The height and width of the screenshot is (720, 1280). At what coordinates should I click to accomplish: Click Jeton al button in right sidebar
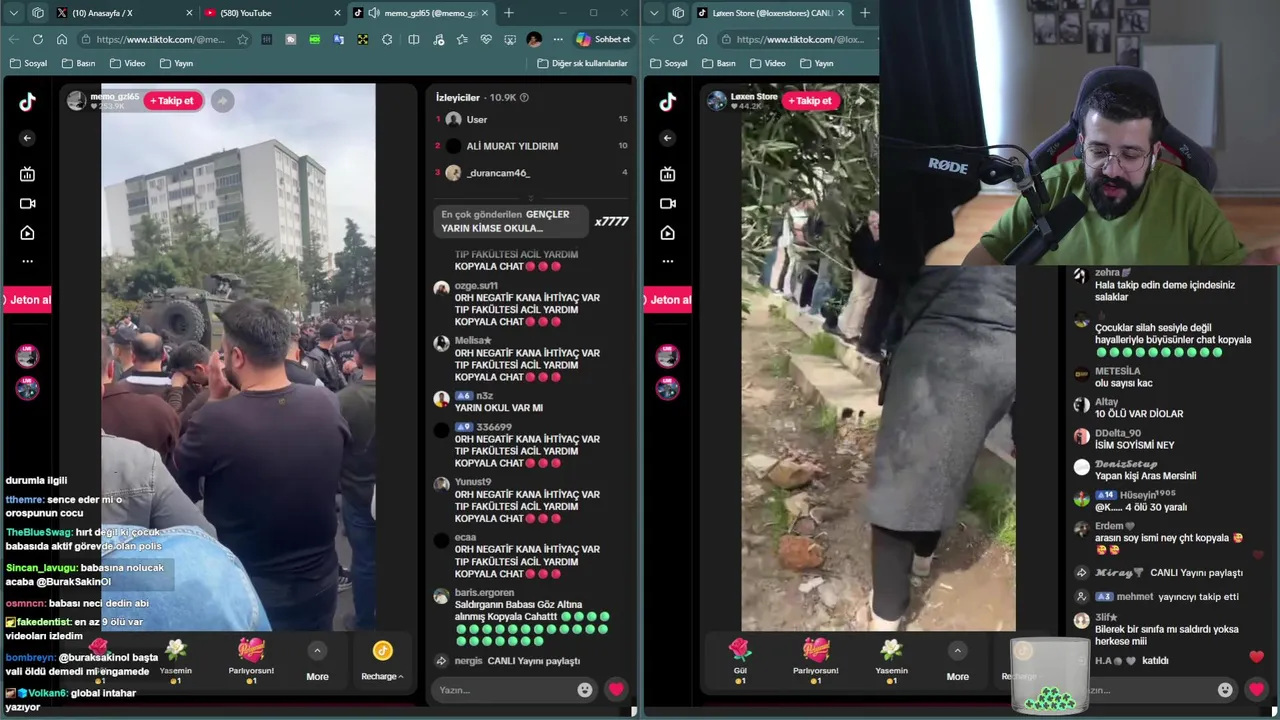pos(668,299)
